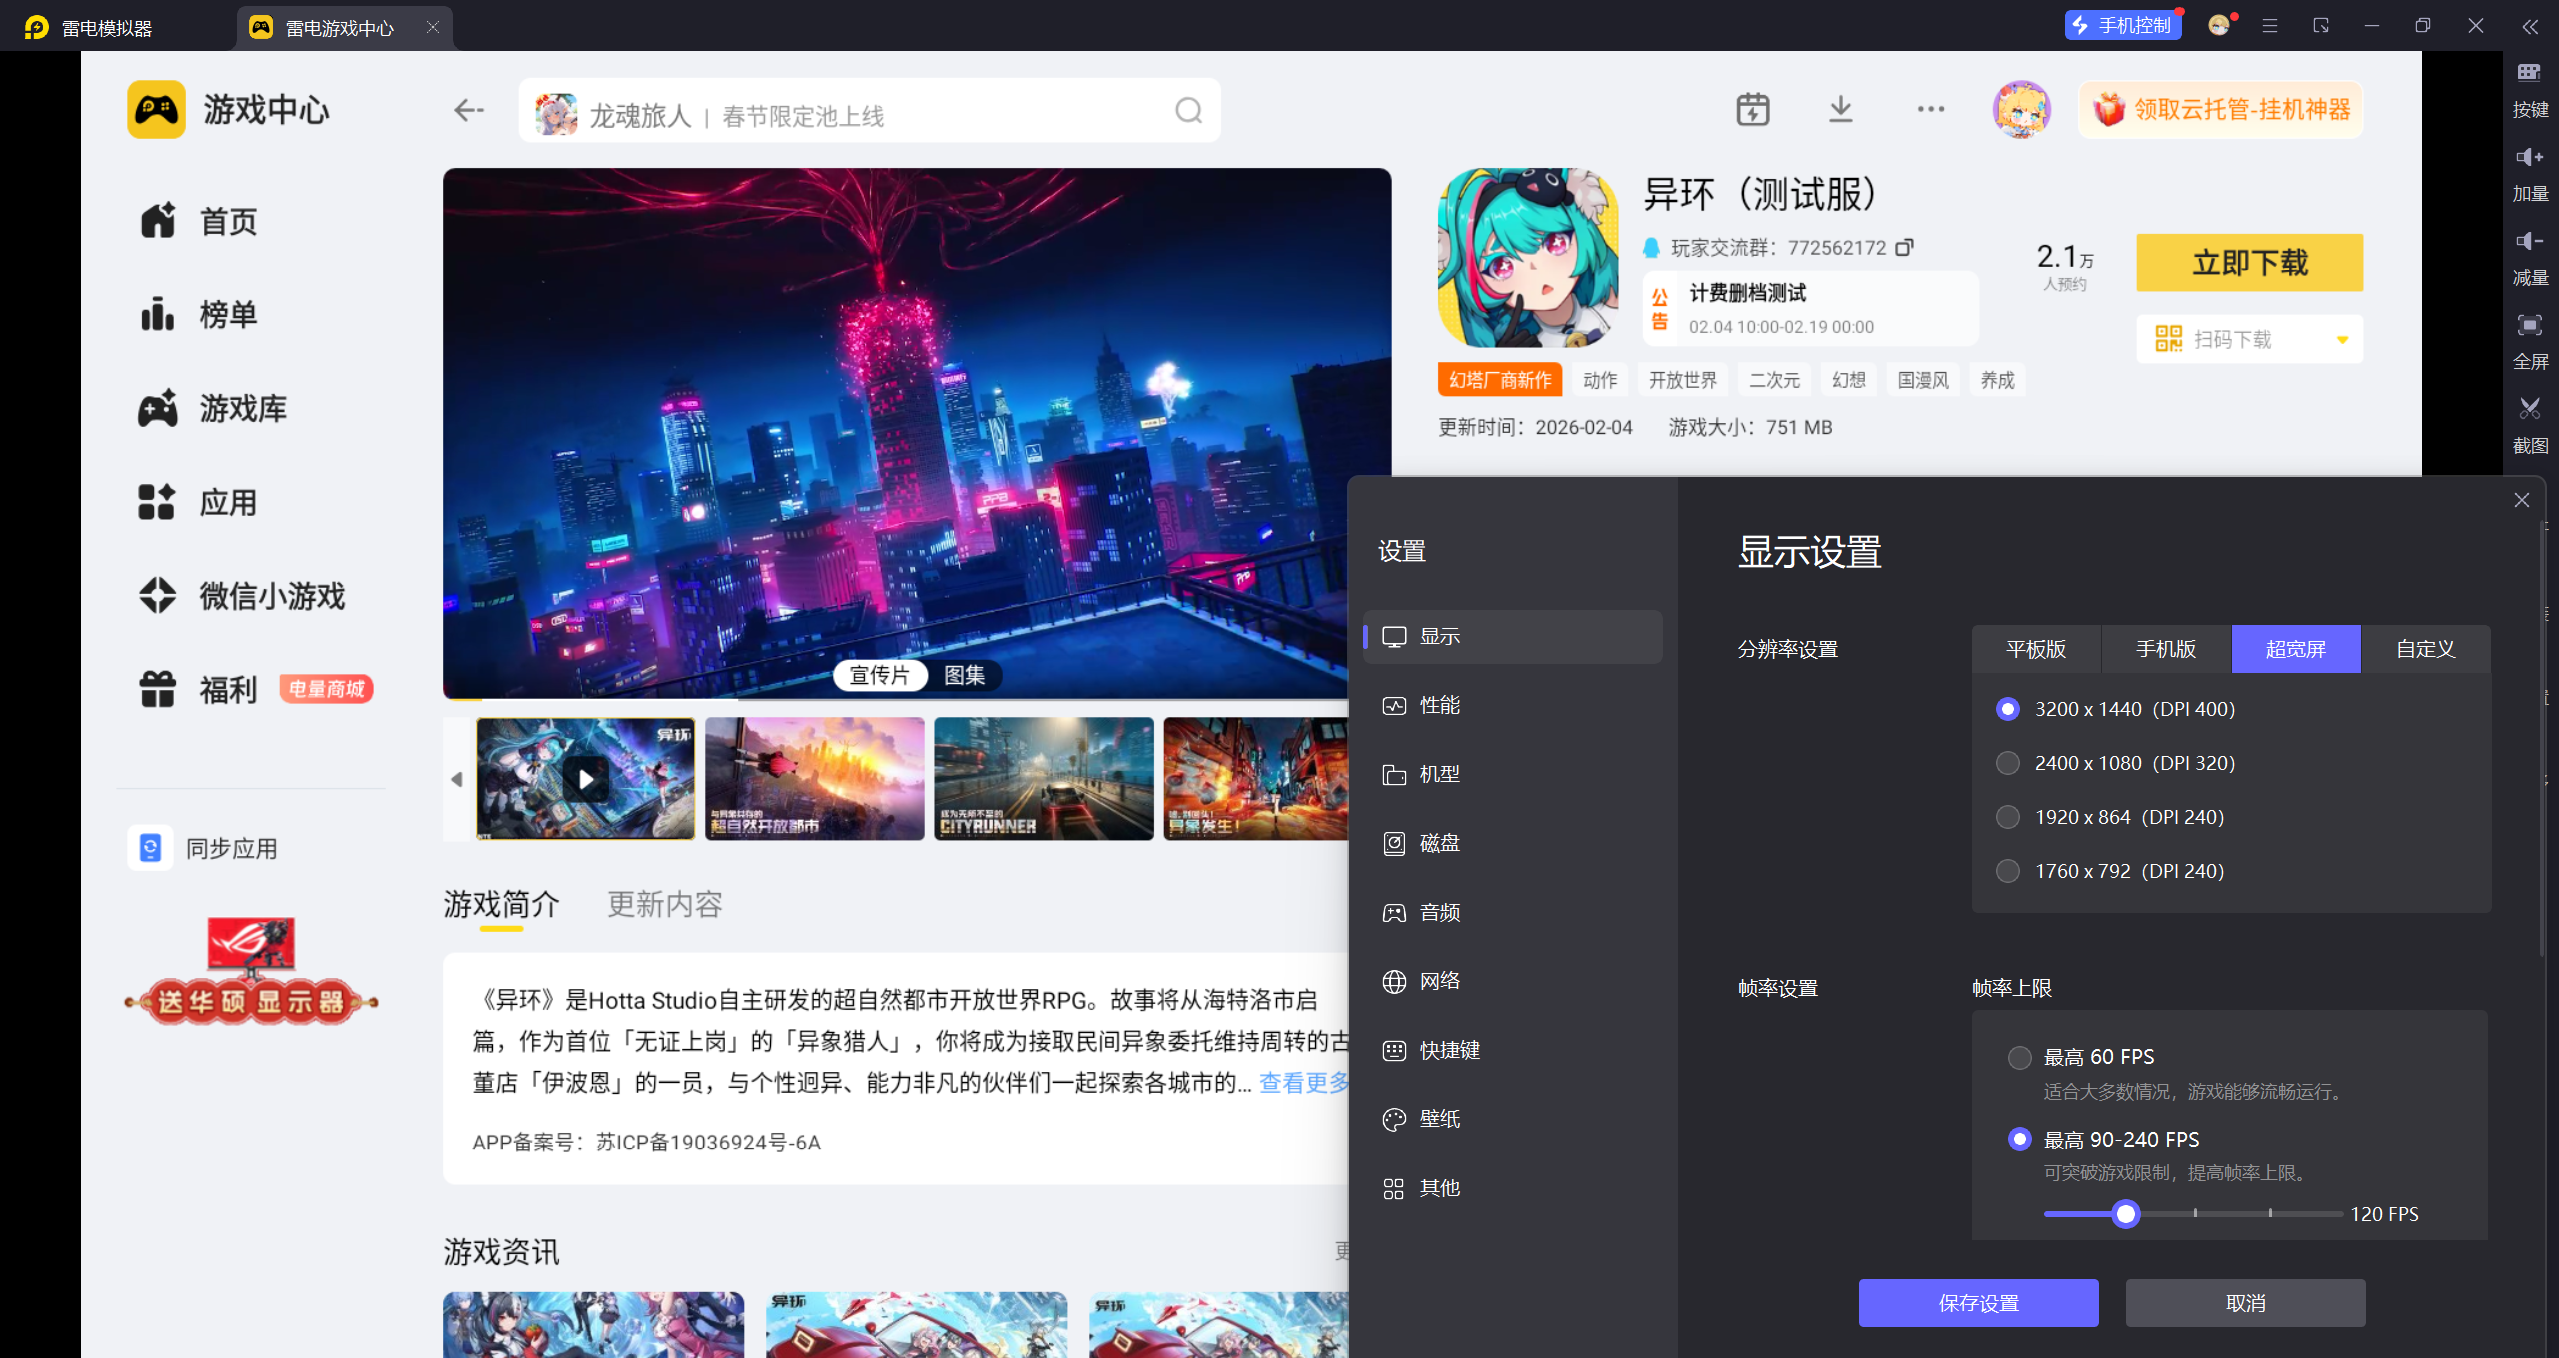Open the keymapping (按键) sidebar icon
The width and height of the screenshot is (2559, 1358).
2529,72
